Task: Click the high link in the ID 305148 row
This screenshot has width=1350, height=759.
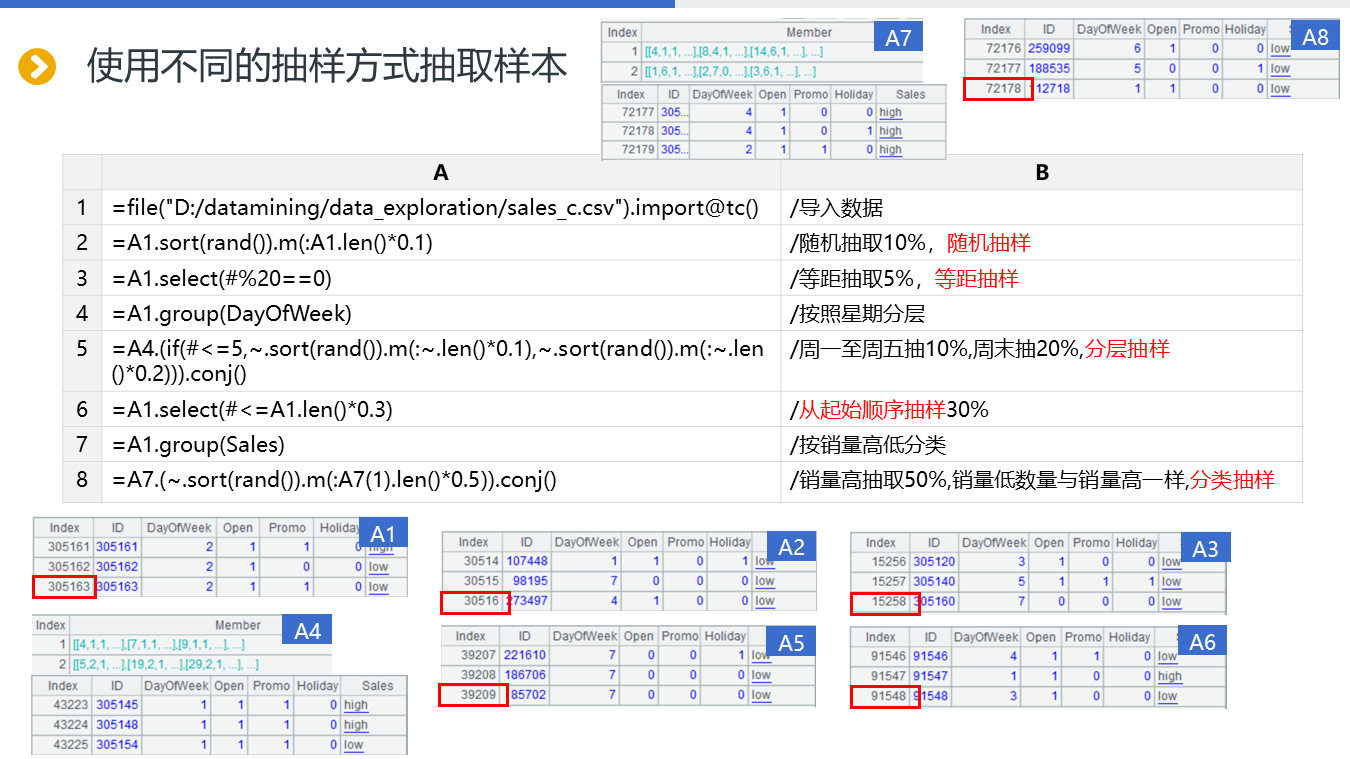Action: pos(356,725)
